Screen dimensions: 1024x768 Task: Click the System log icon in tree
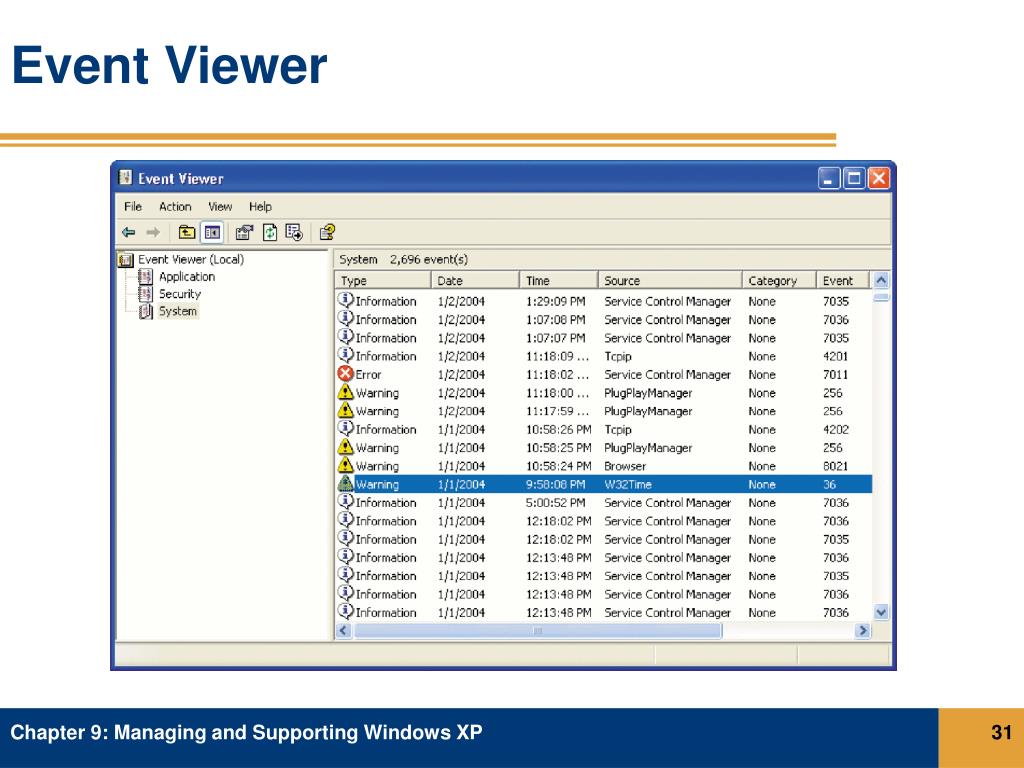(146, 312)
